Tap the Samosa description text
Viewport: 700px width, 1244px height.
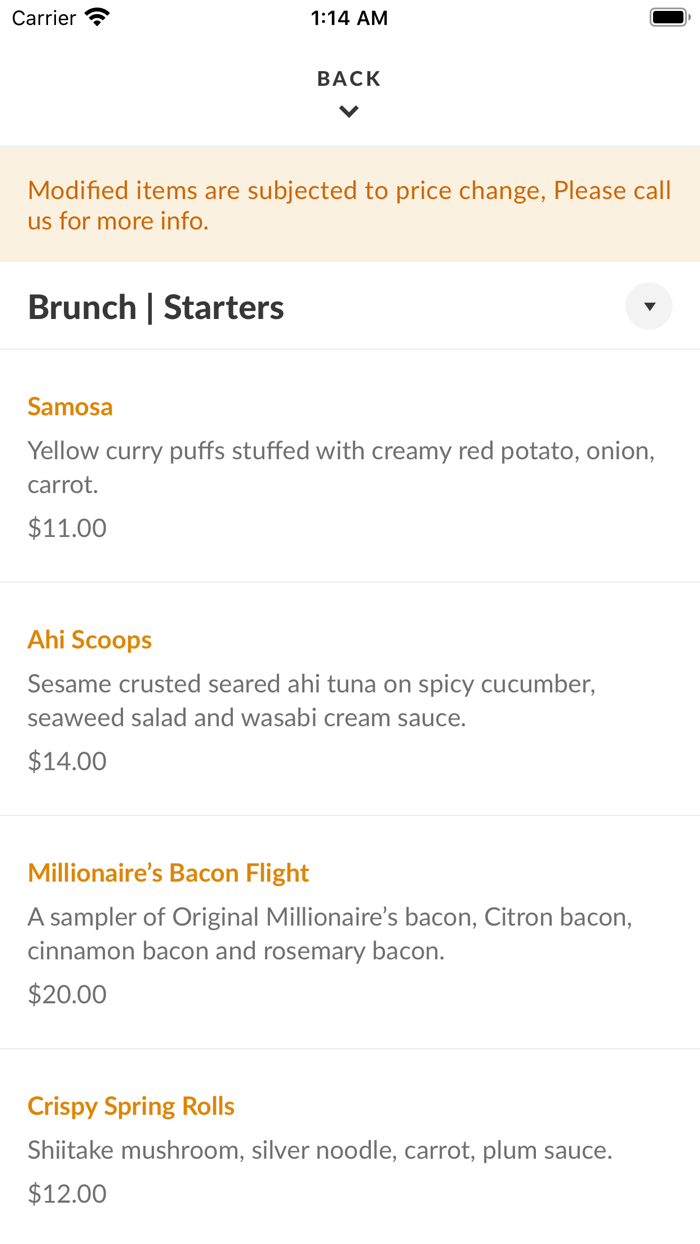341,467
